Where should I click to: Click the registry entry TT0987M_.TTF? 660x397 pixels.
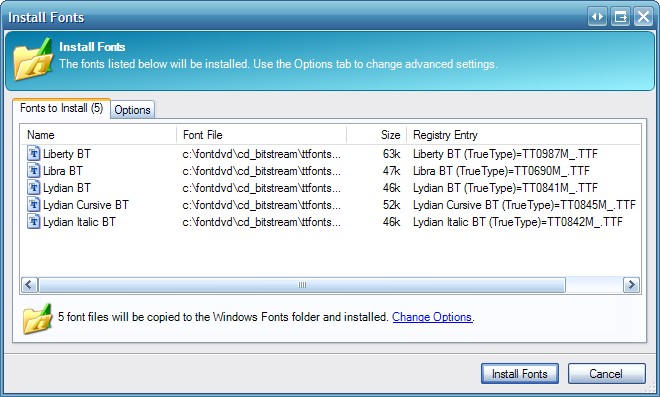pyautogui.click(x=505, y=154)
